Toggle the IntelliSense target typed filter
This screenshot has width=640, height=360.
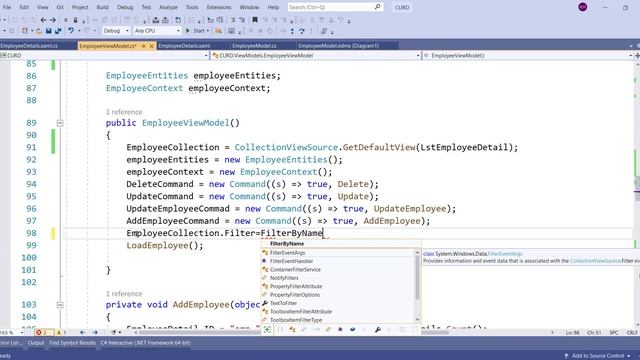(267, 329)
